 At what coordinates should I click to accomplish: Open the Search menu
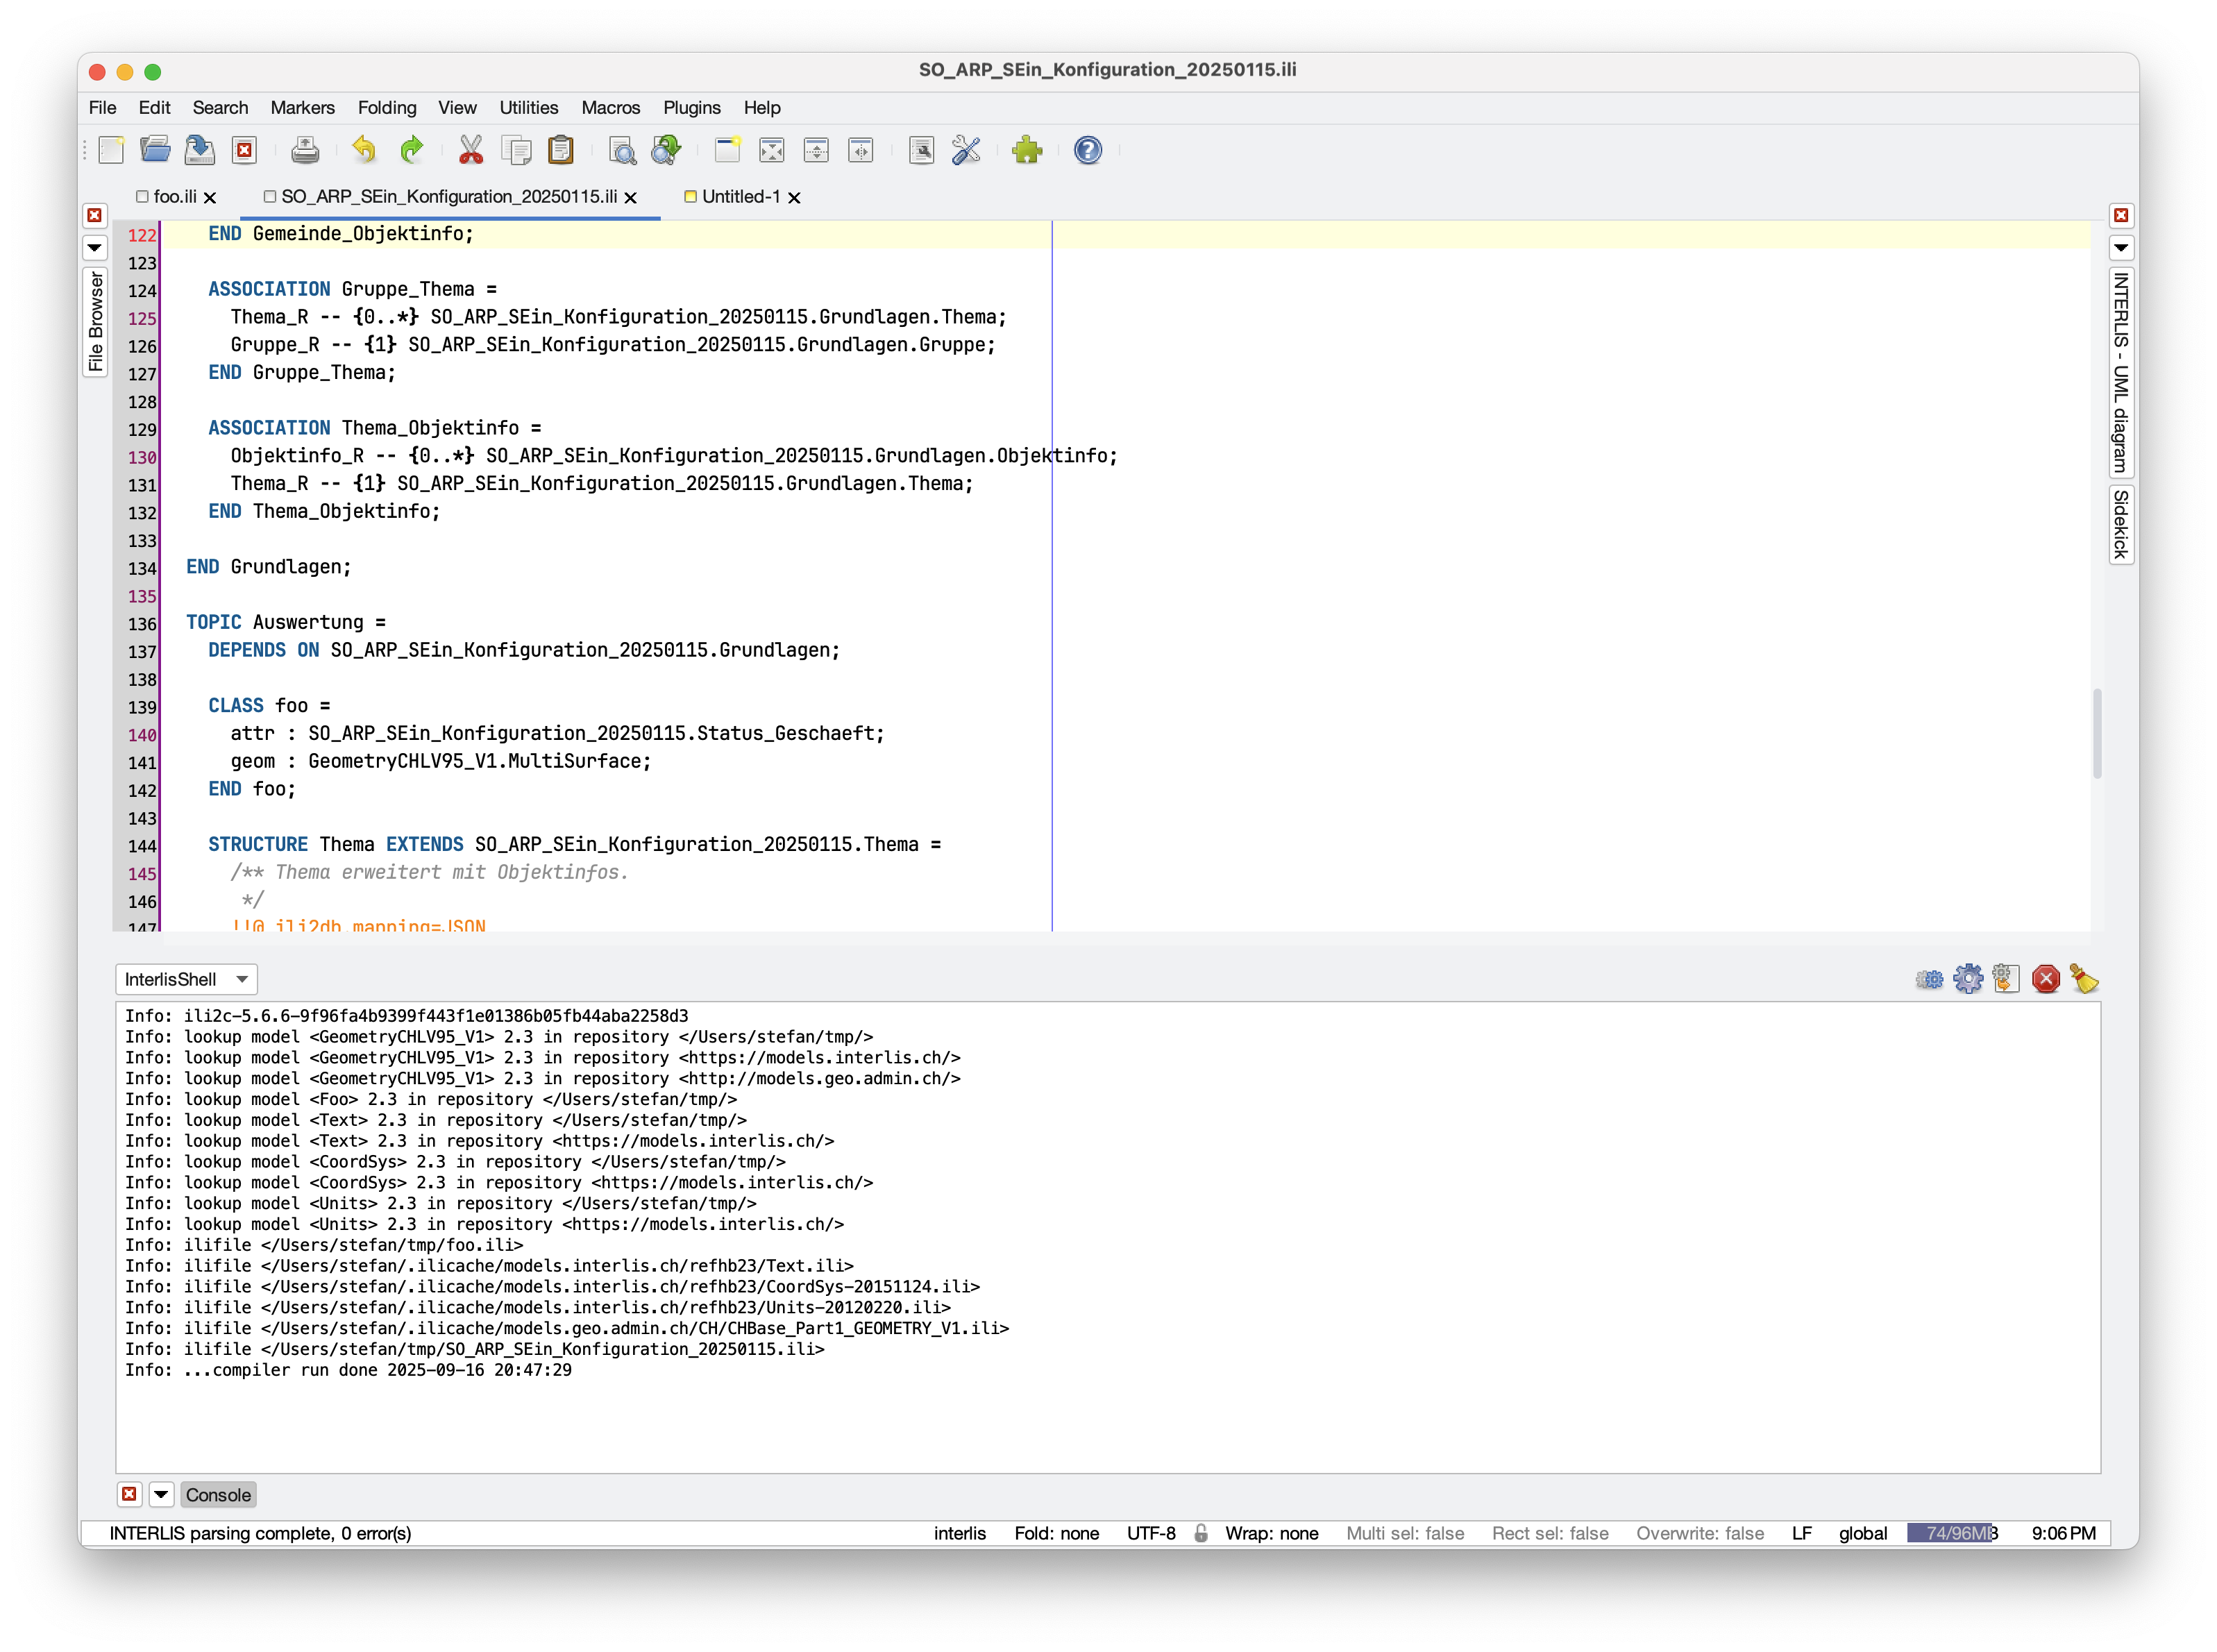[x=220, y=108]
